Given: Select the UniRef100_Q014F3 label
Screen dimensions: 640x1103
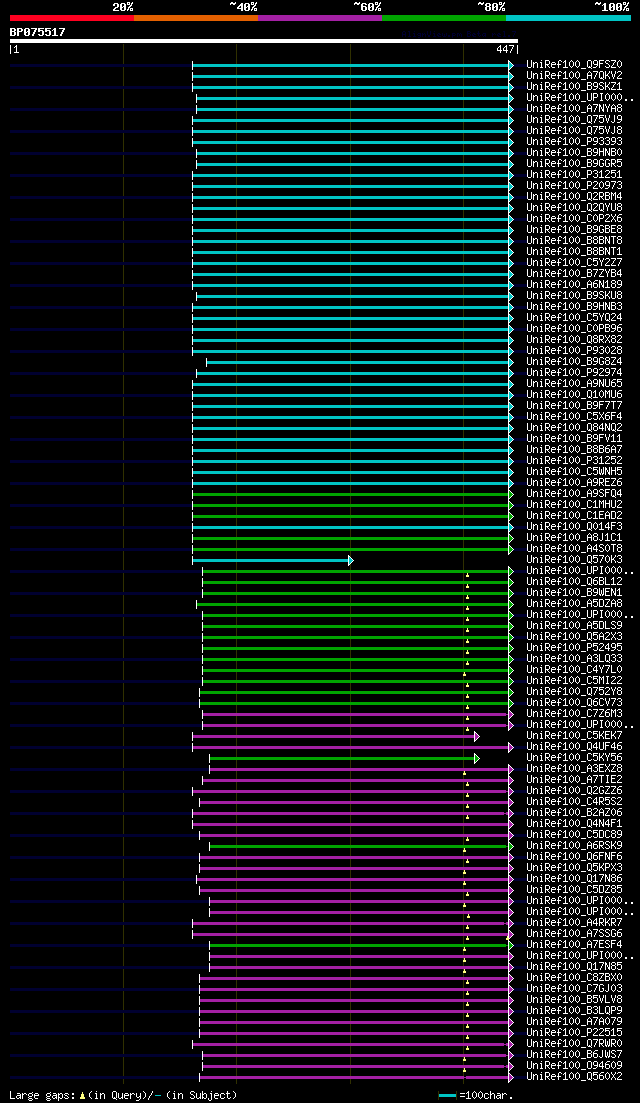Looking at the screenshot, I should 574,526.
